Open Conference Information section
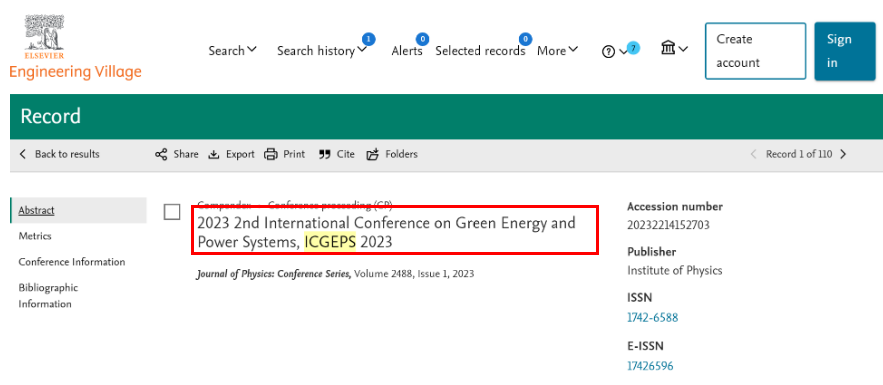 (72, 262)
